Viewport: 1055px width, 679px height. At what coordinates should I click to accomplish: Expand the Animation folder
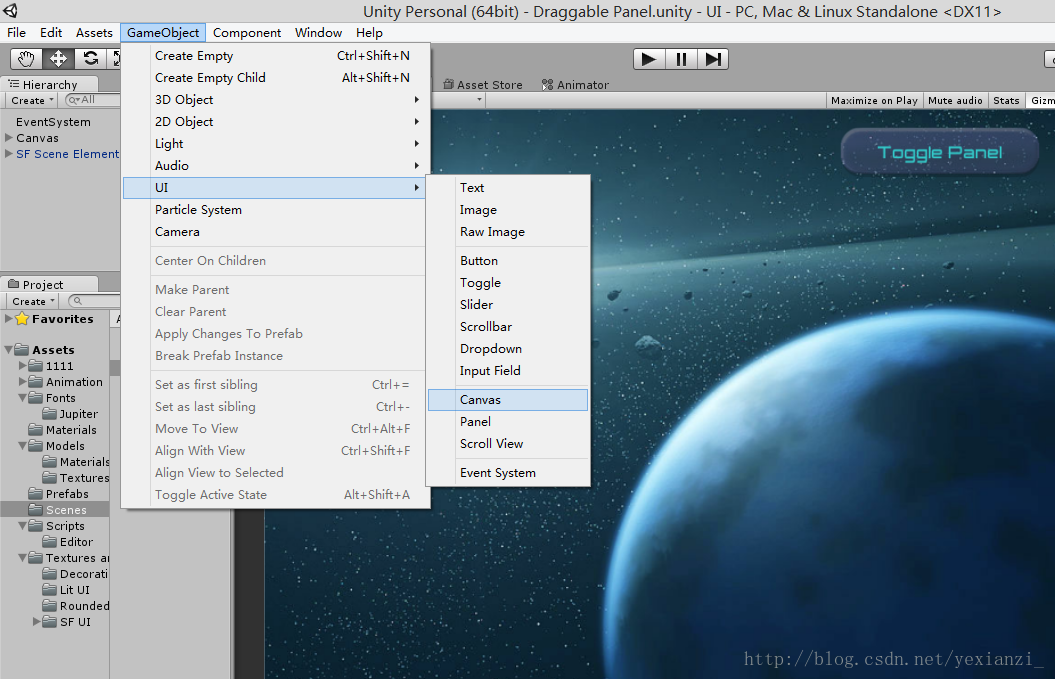(23, 382)
